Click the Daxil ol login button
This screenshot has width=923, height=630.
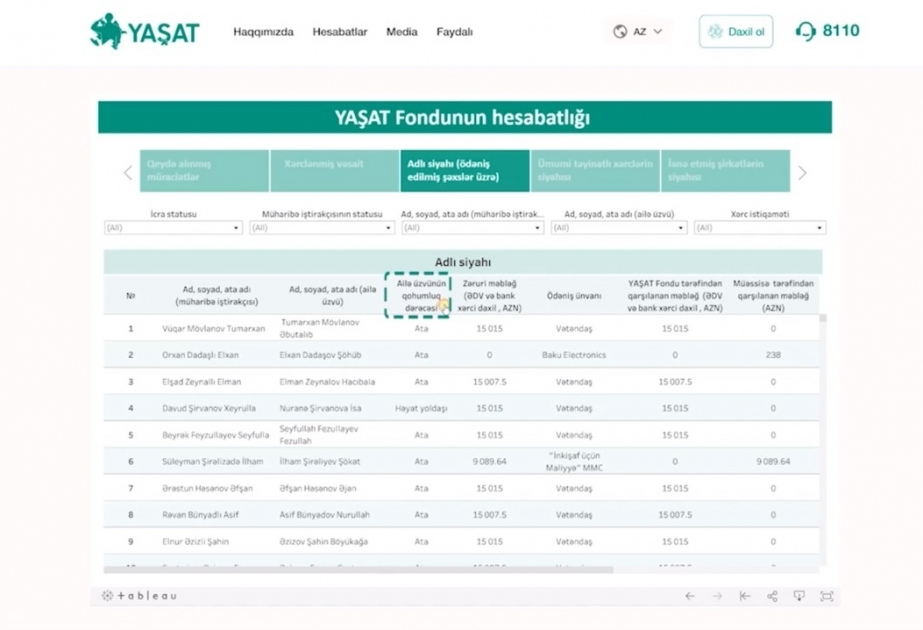click(x=736, y=32)
